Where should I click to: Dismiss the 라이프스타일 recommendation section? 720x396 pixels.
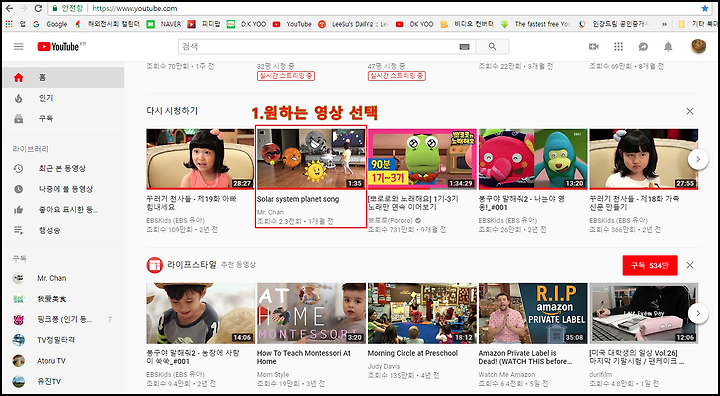690,265
